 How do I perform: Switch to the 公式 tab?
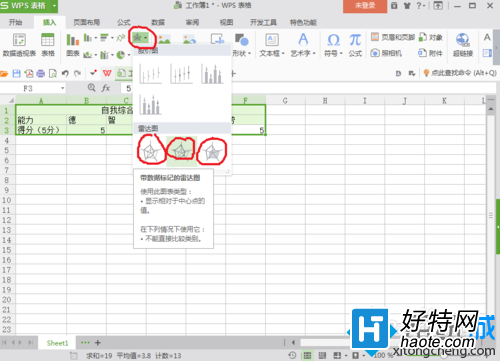click(124, 22)
